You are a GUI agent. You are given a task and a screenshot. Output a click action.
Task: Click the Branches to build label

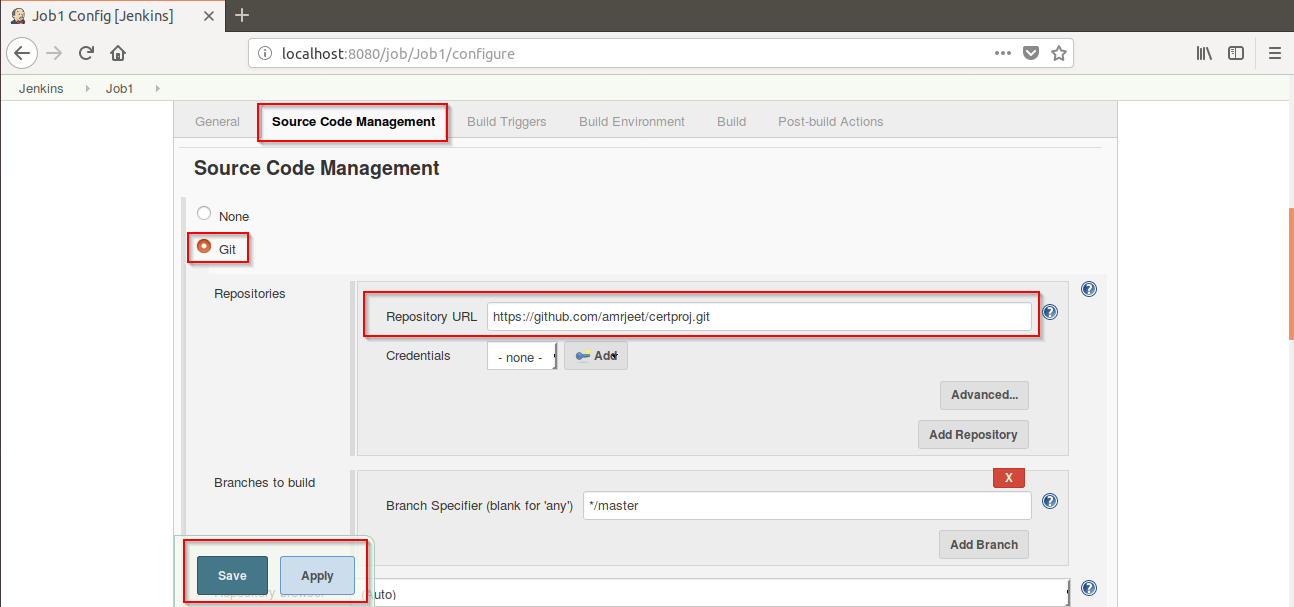265,483
